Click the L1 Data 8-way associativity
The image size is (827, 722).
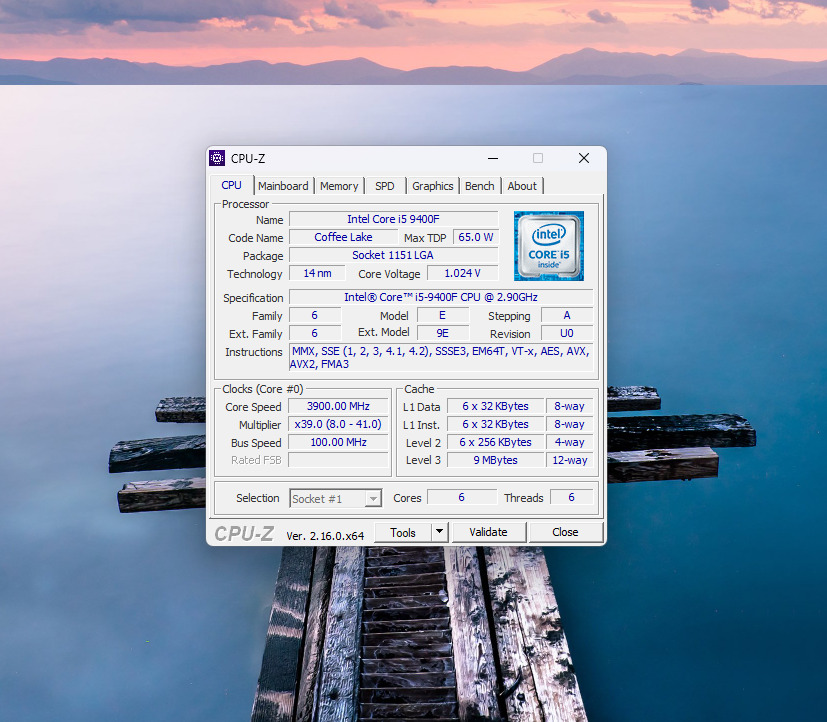570,407
